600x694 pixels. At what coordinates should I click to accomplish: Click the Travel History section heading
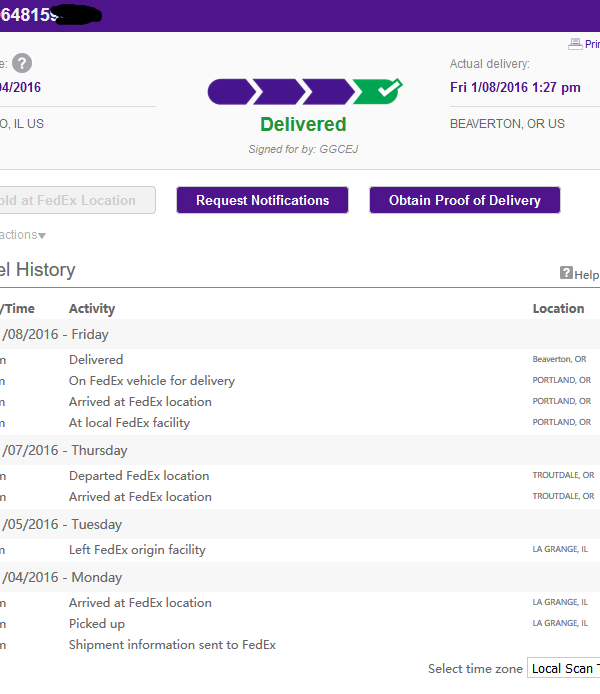click(x=38, y=270)
